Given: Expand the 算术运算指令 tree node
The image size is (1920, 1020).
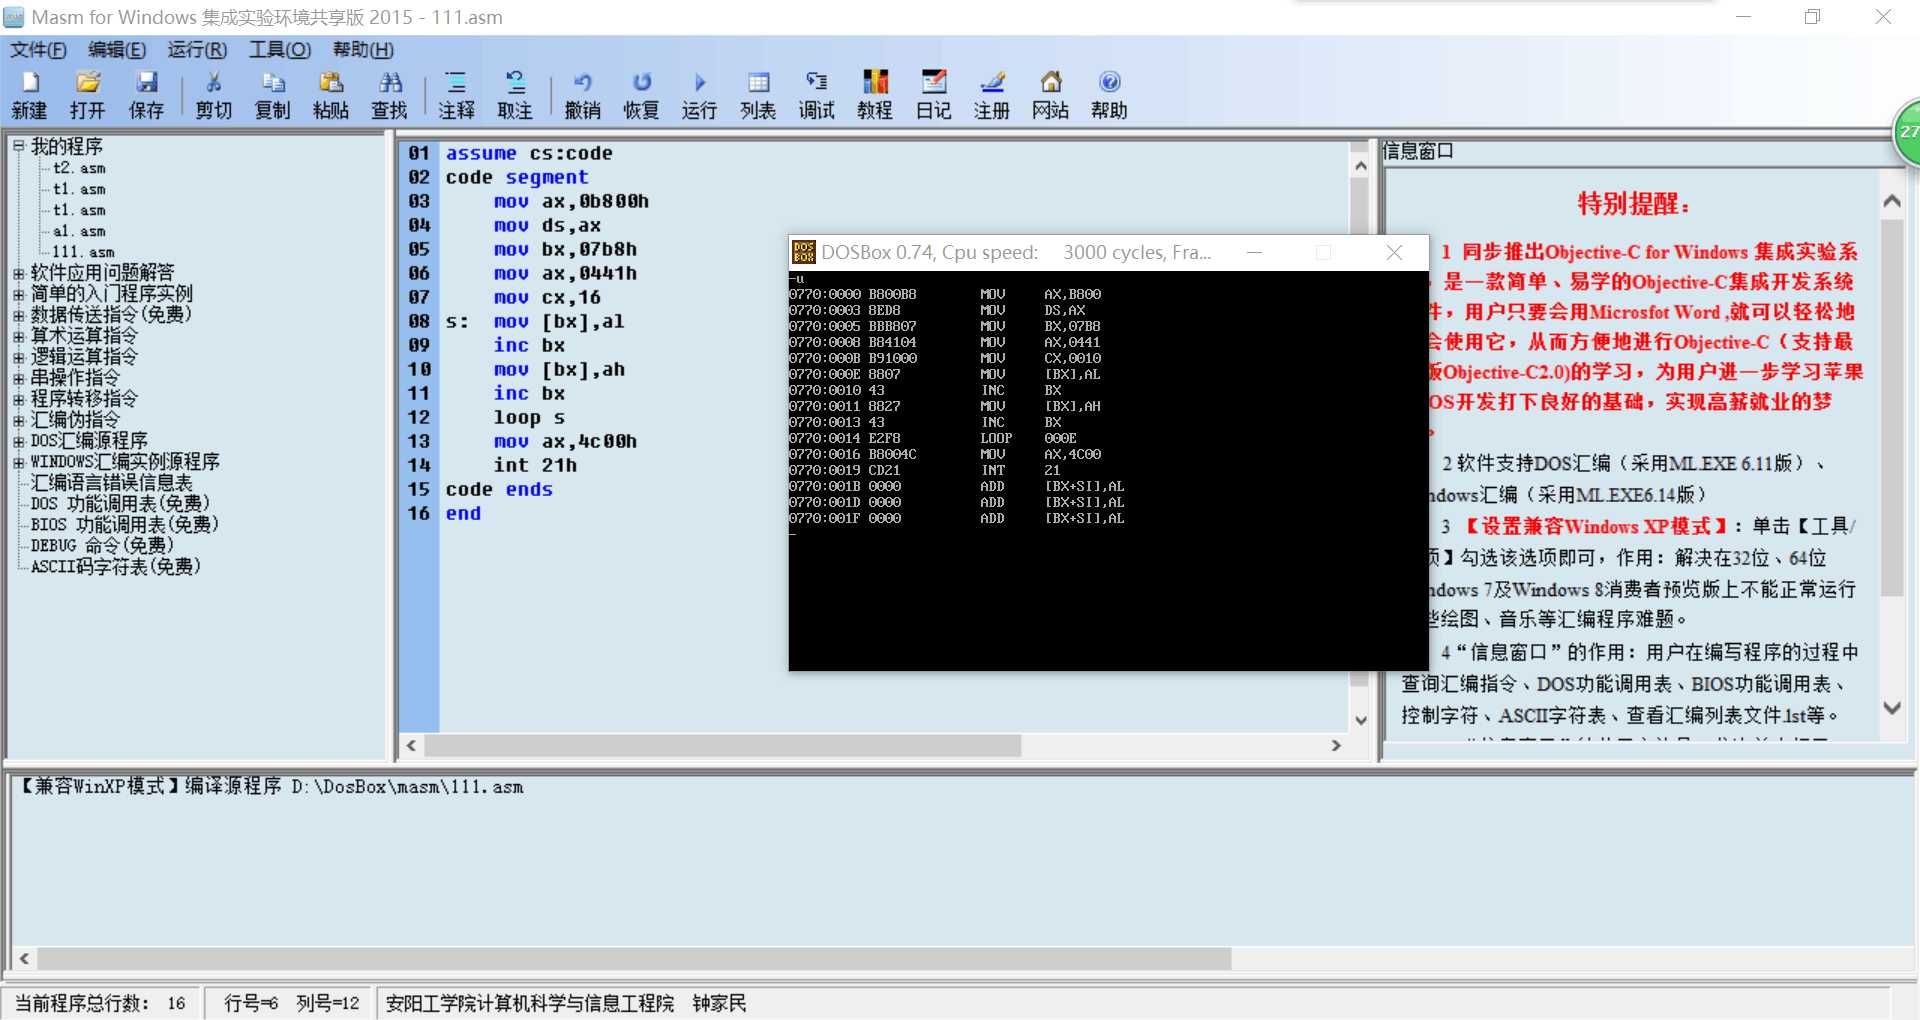Looking at the screenshot, I should point(18,336).
